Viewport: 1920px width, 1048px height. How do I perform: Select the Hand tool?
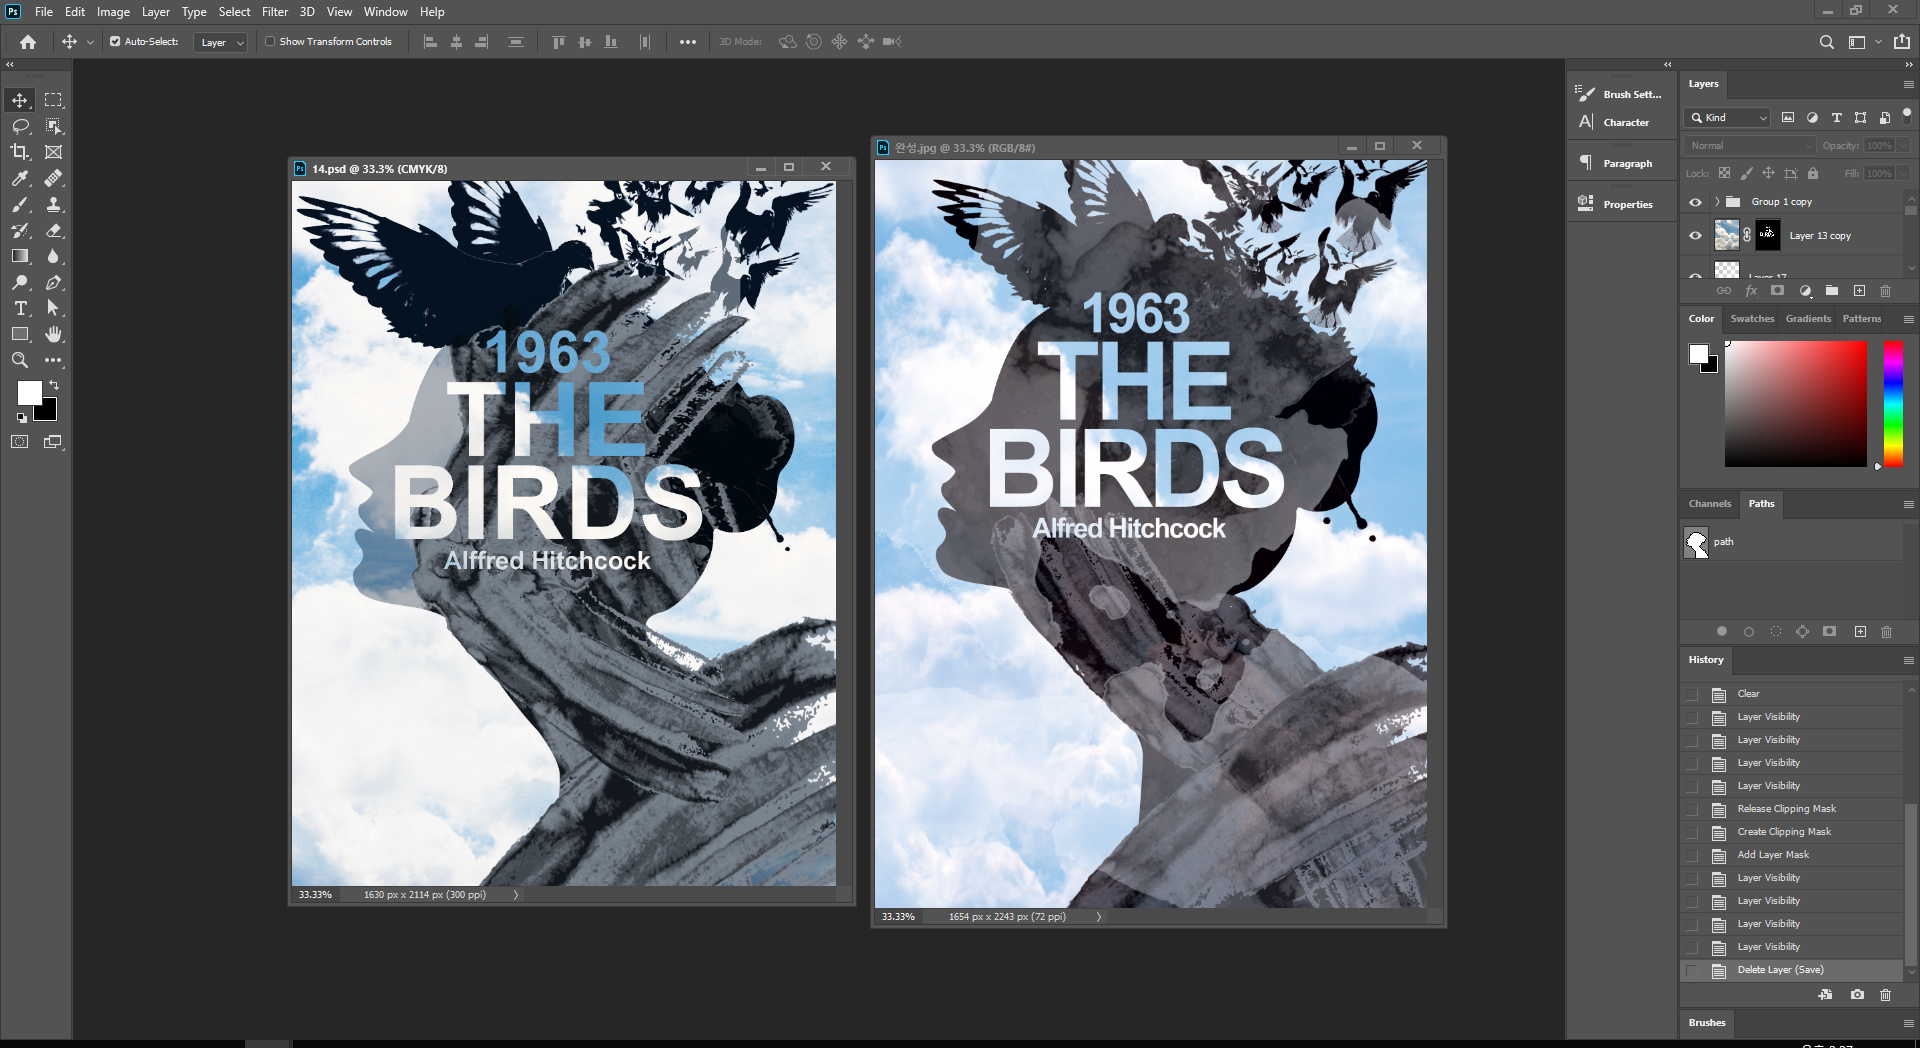54,334
